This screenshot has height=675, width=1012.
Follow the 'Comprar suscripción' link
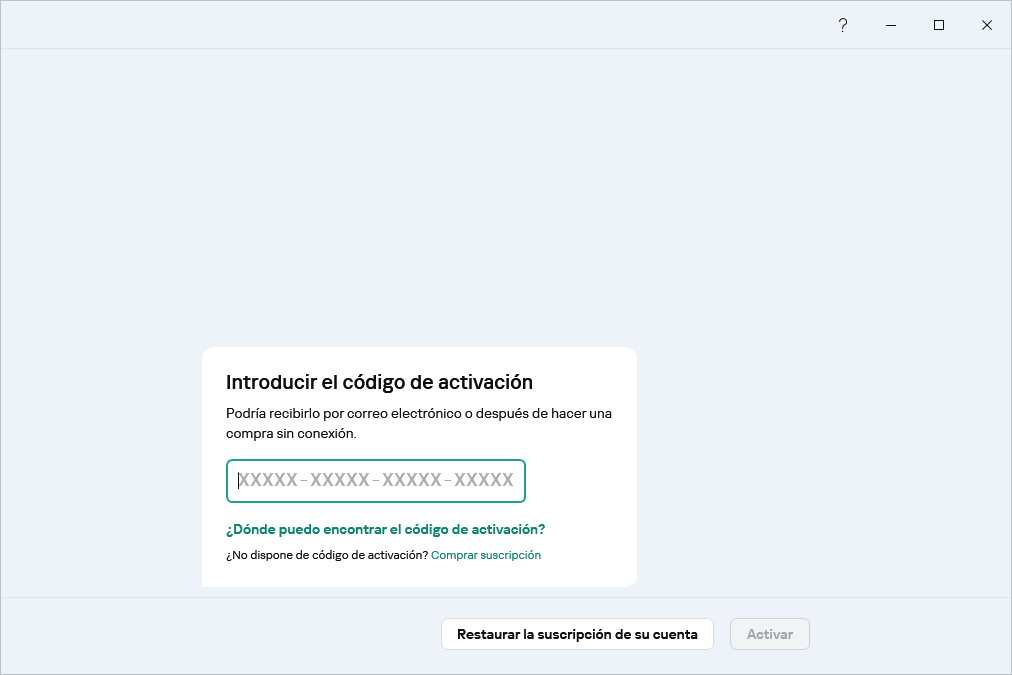point(486,555)
